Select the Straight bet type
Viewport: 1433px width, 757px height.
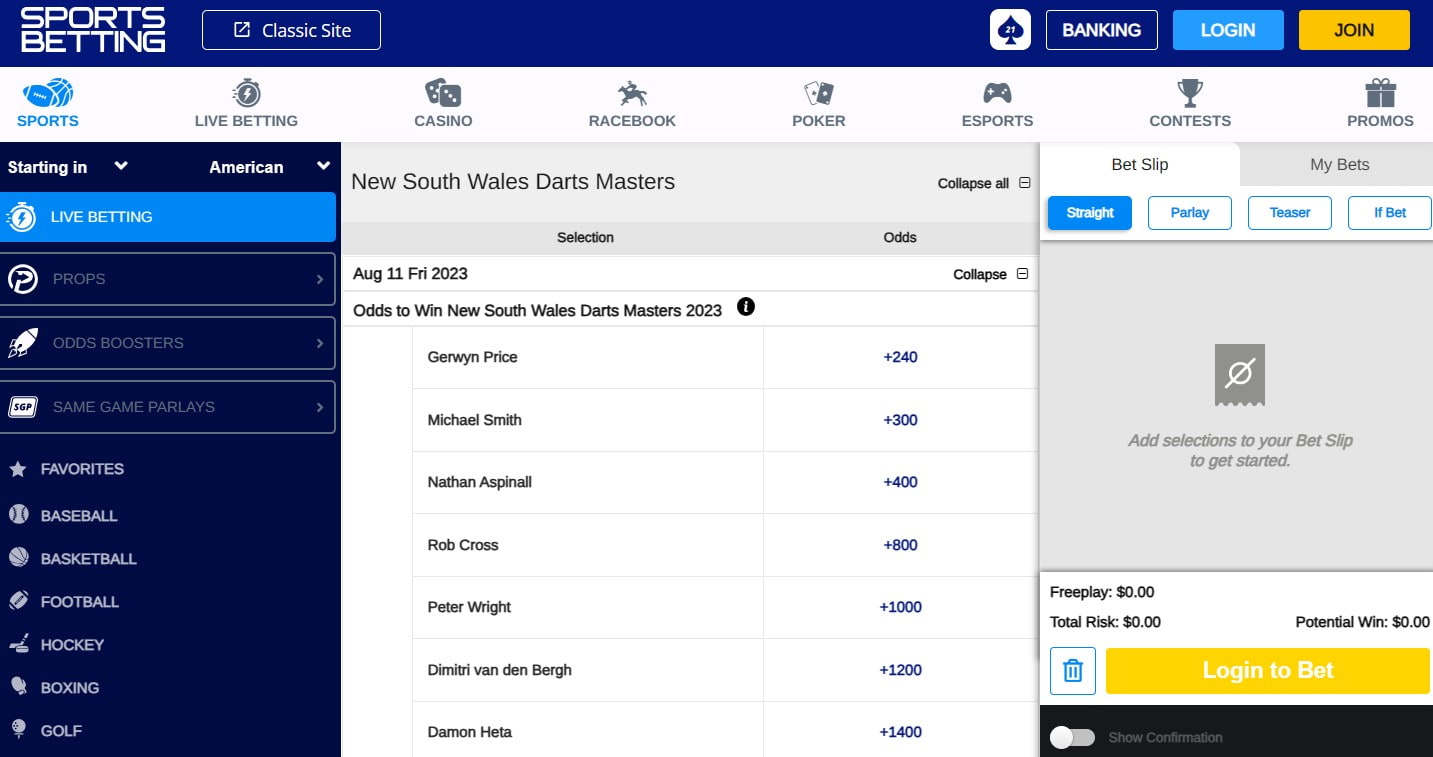click(x=1090, y=213)
